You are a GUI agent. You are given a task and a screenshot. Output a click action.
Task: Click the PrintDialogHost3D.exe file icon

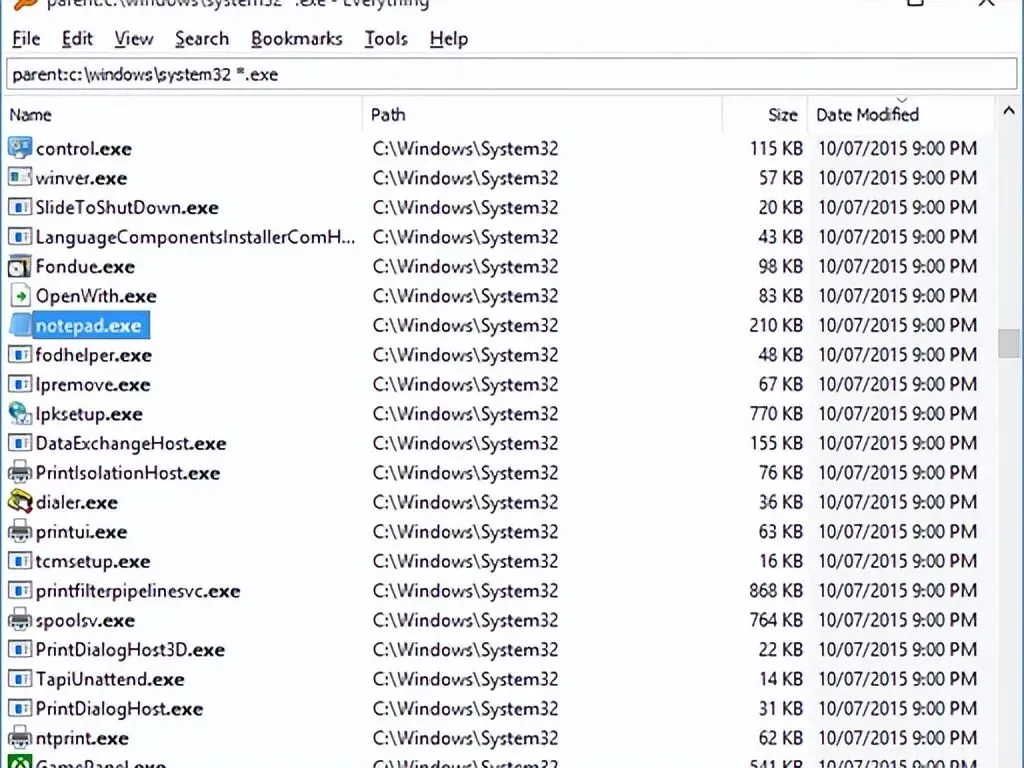coord(20,650)
